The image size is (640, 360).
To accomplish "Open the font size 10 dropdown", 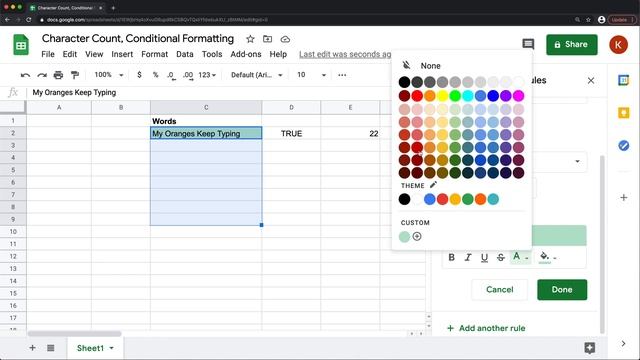I will pos(311,75).
